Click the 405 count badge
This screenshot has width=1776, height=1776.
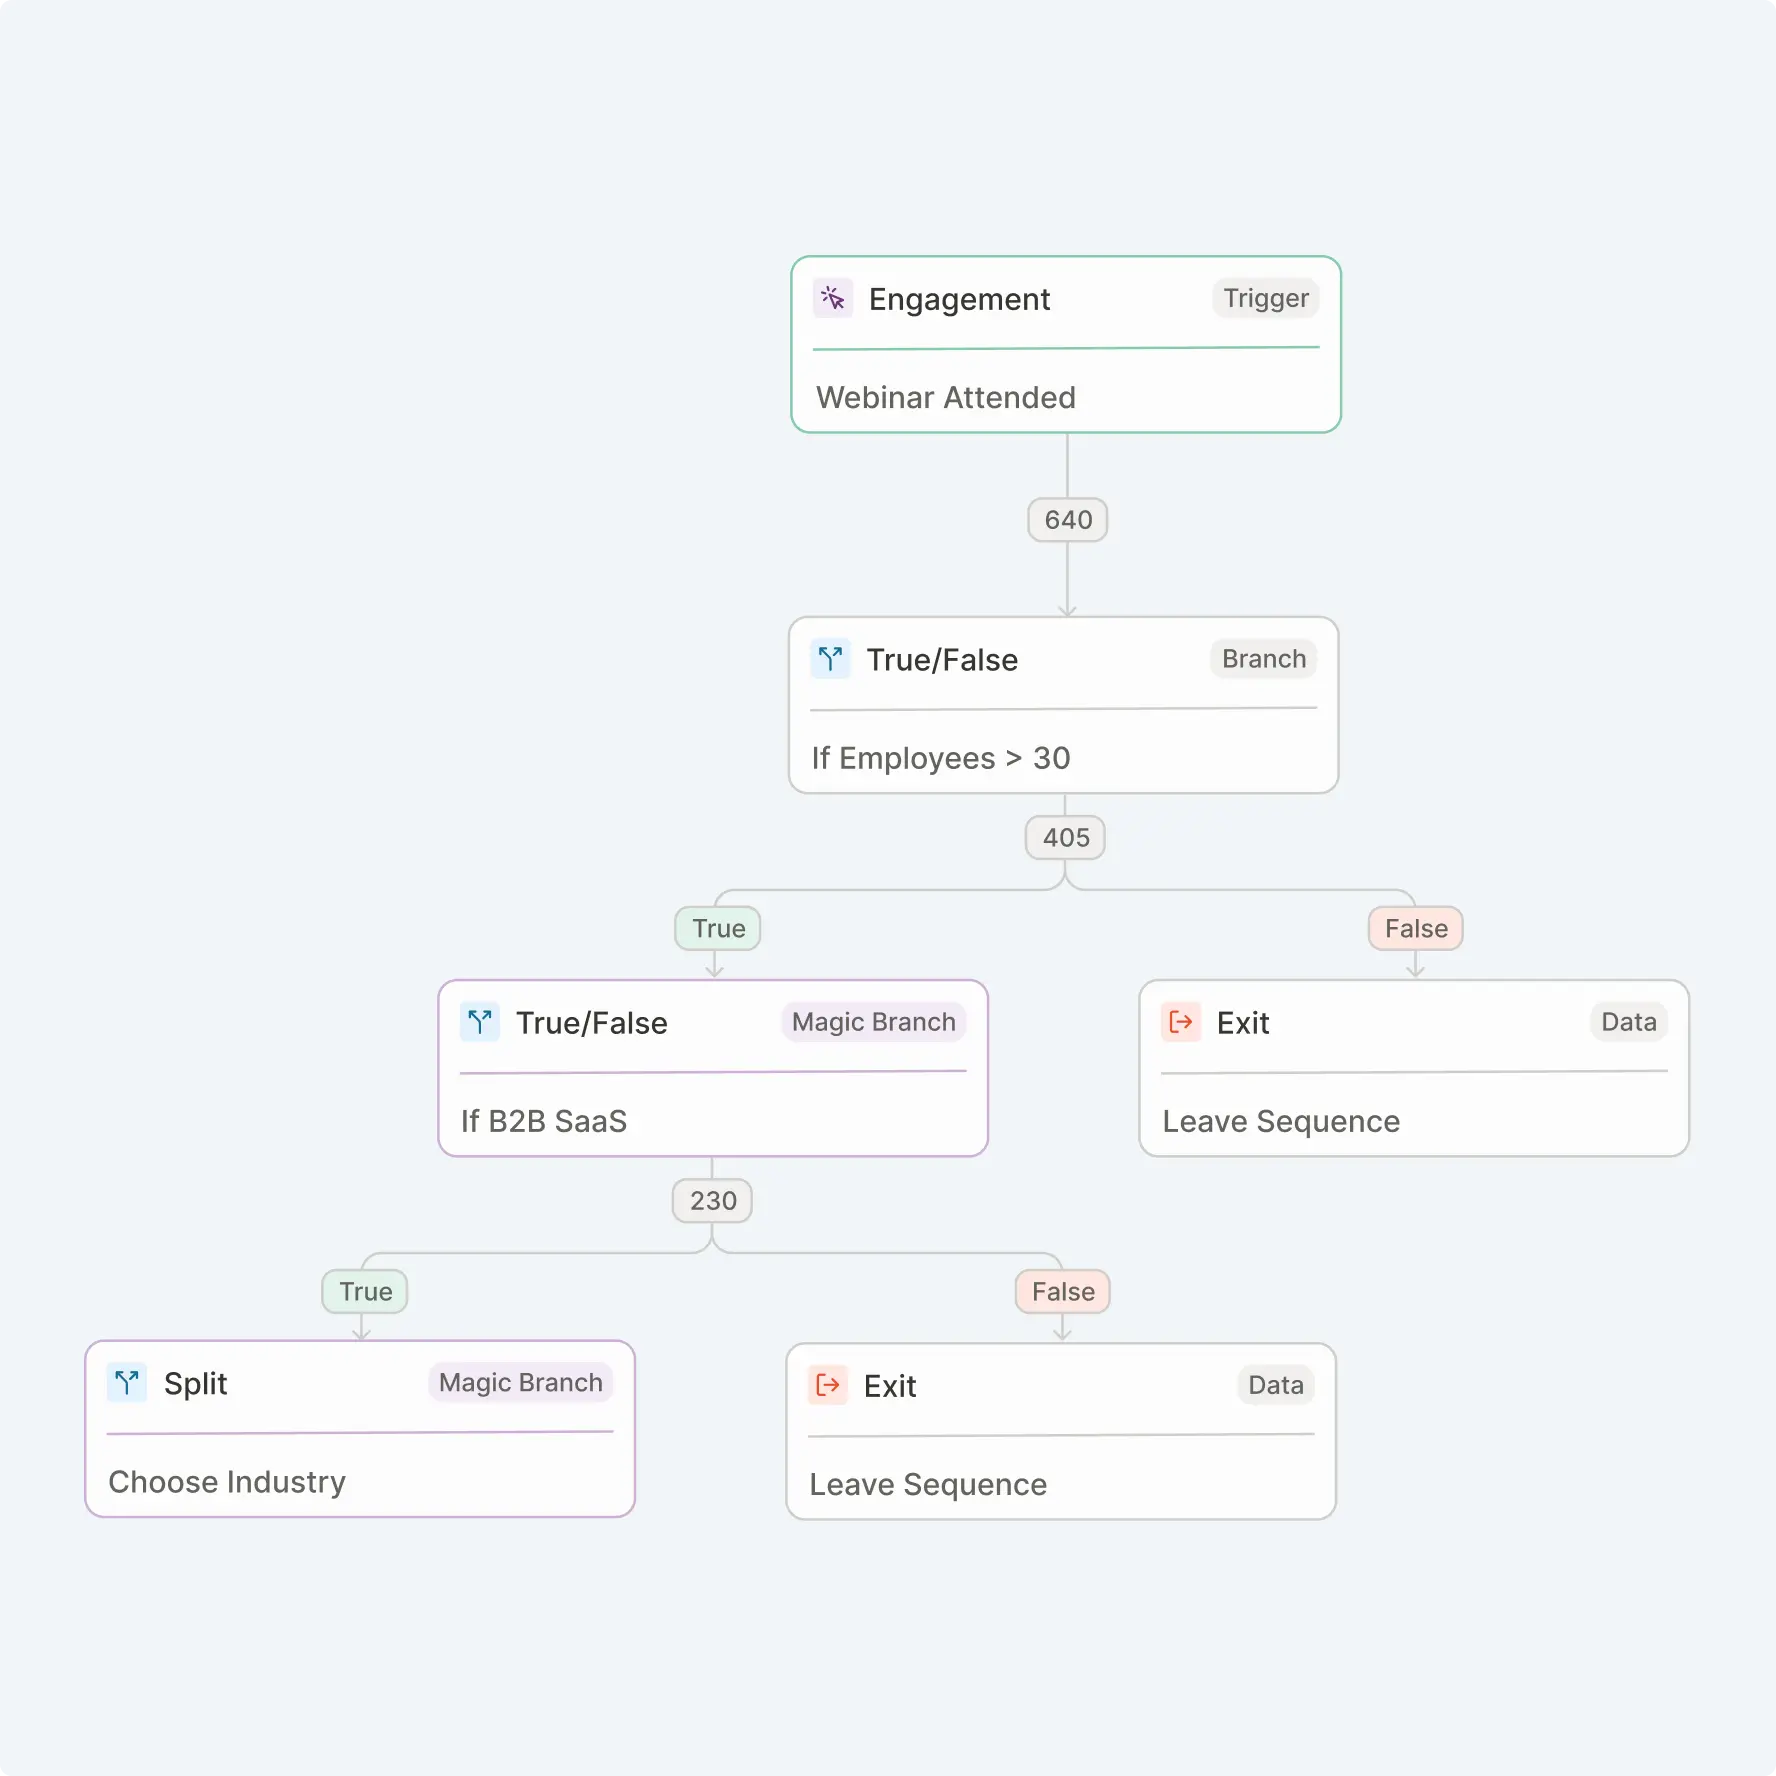click(1066, 838)
